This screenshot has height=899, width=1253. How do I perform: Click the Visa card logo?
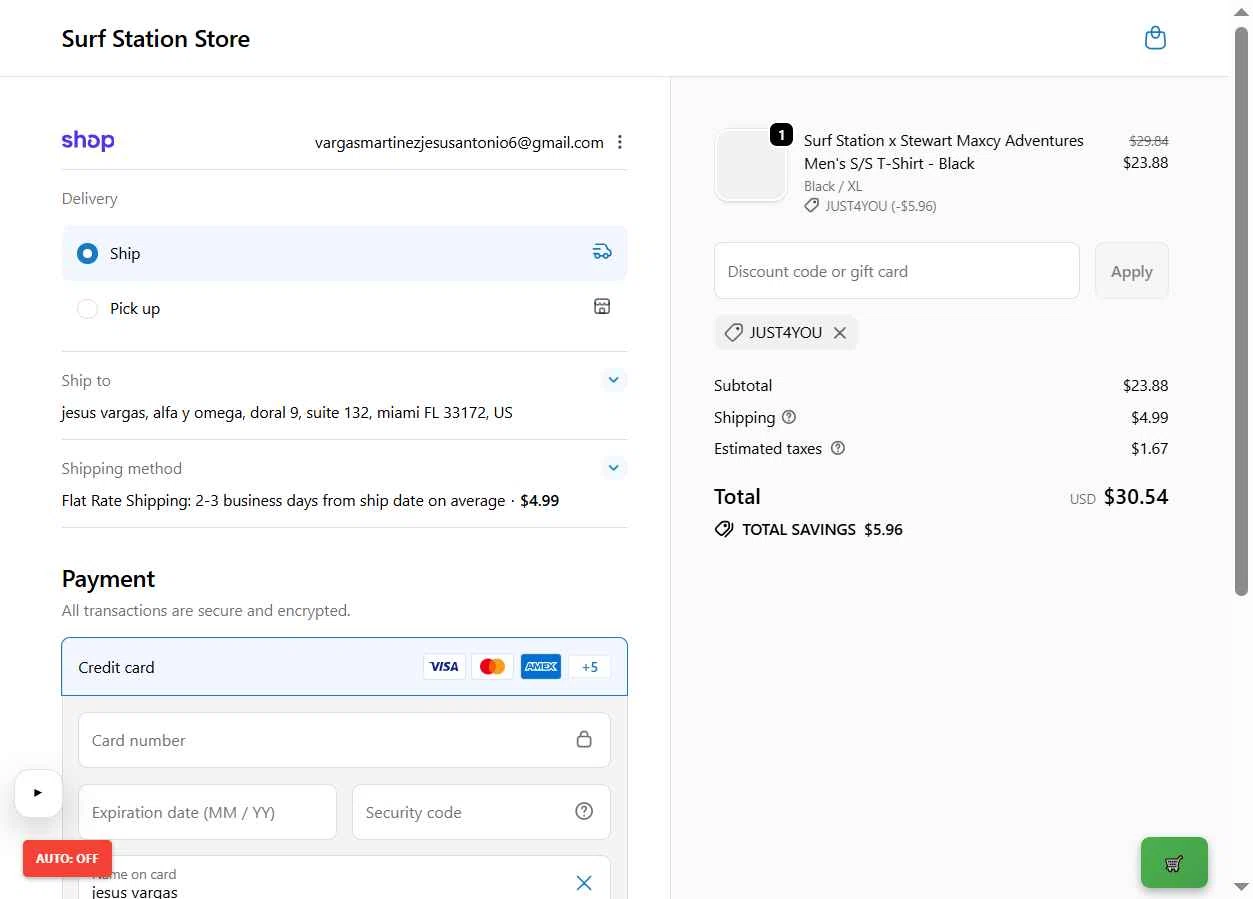(444, 667)
